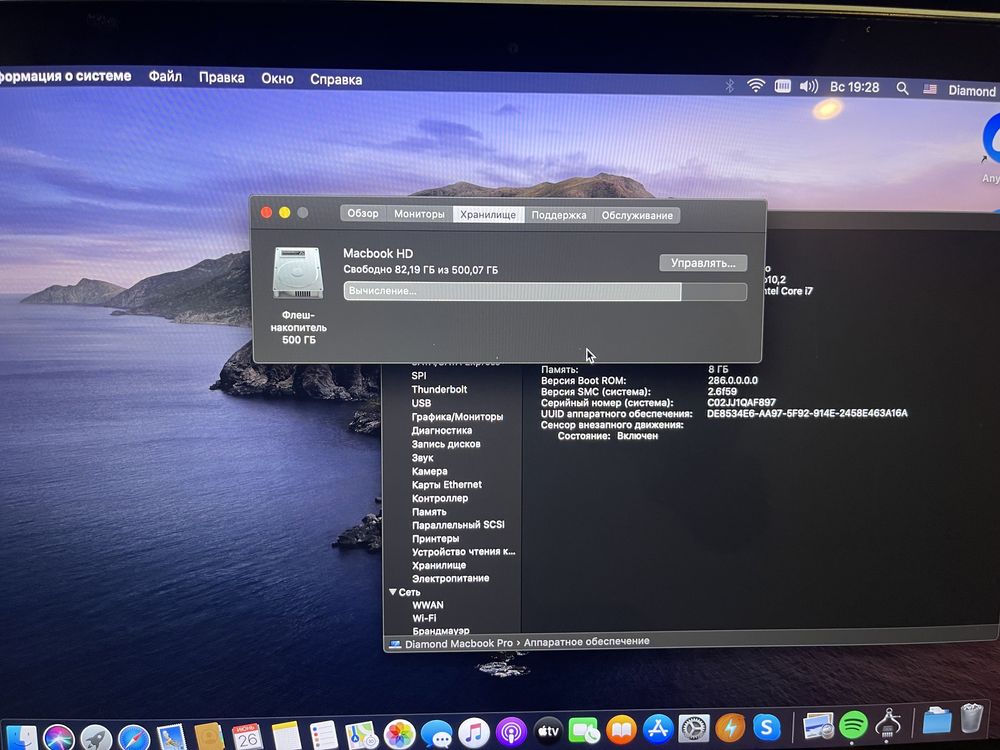Open Wi-Fi menu in menu bar
The image size is (1000, 750).
(x=756, y=85)
